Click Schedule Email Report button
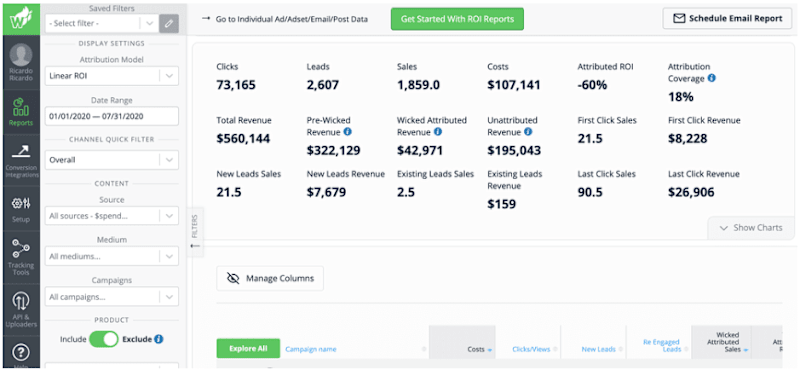The height and width of the screenshot is (370, 800). click(728, 18)
